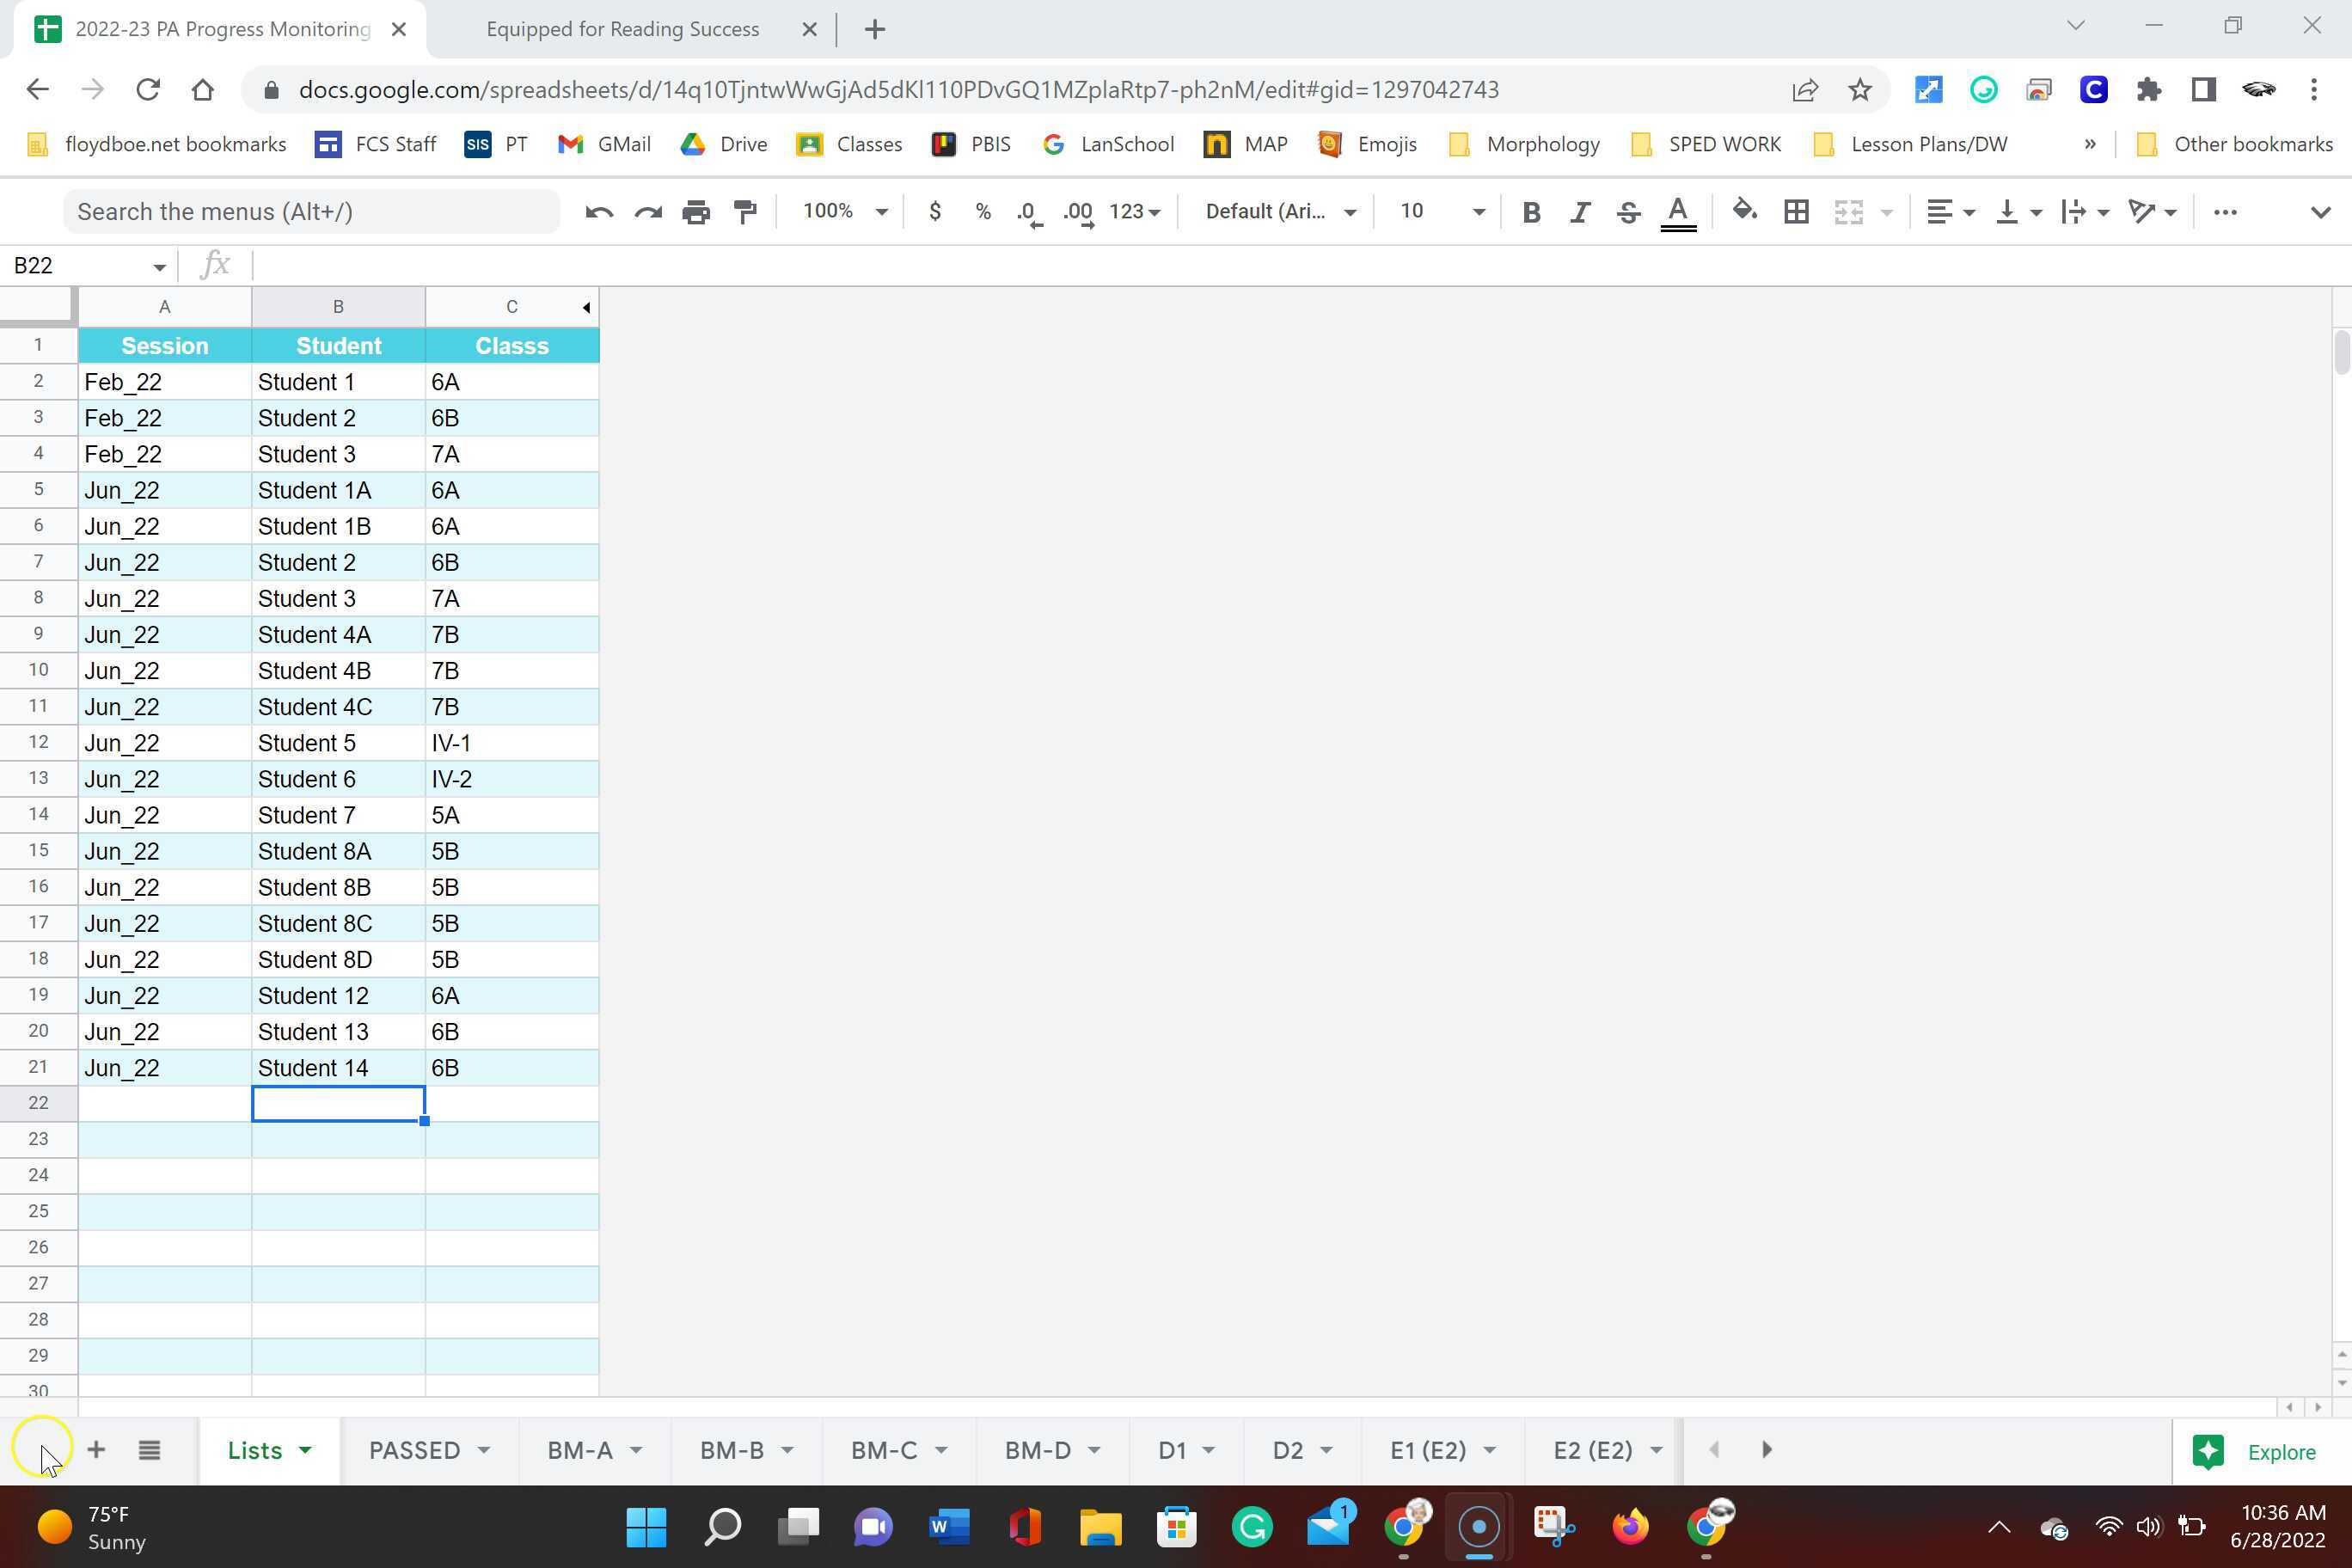
Task: Toggle italic formatting
Action: tap(1580, 211)
